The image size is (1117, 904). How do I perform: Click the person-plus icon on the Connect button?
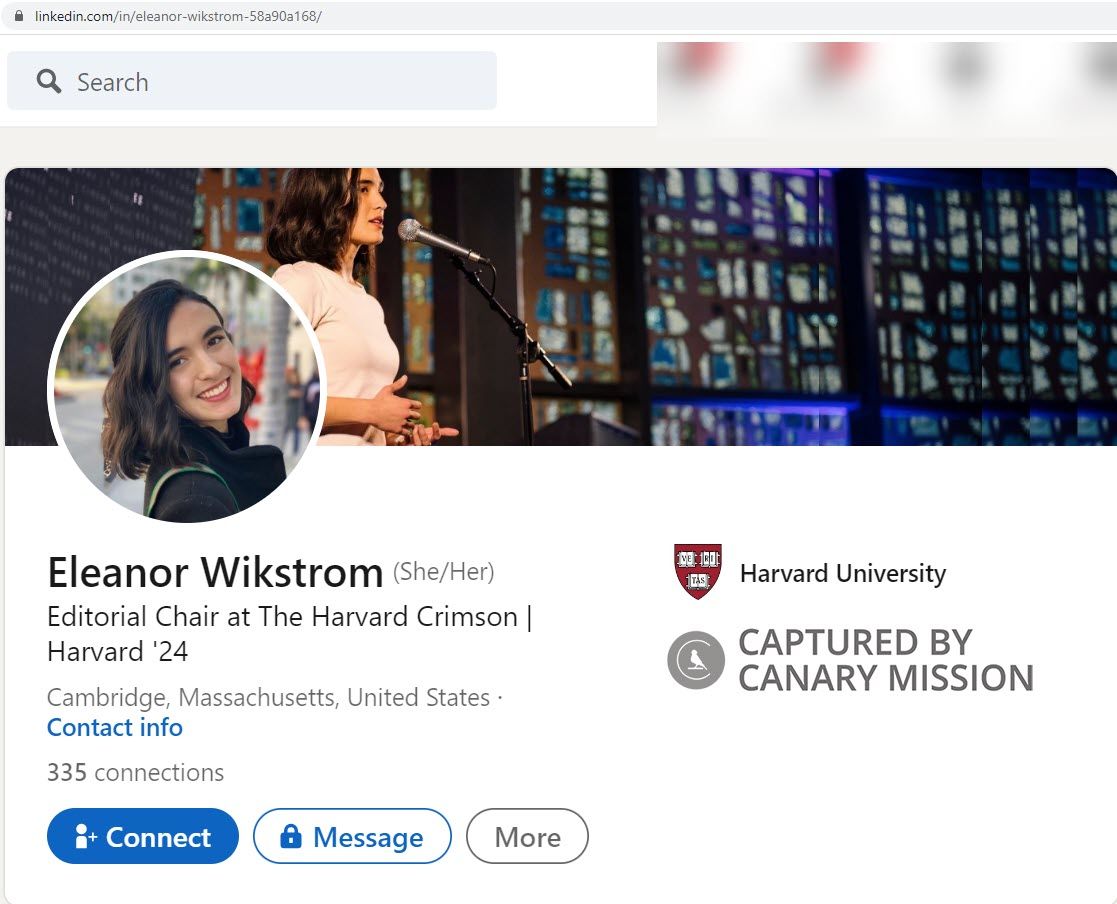(x=83, y=836)
